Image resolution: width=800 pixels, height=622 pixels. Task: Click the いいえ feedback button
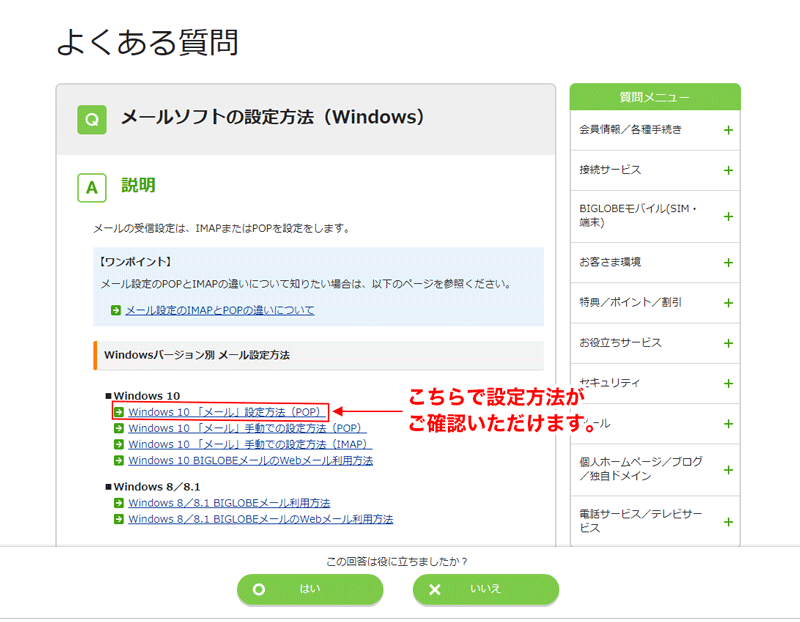click(x=485, y=590)
